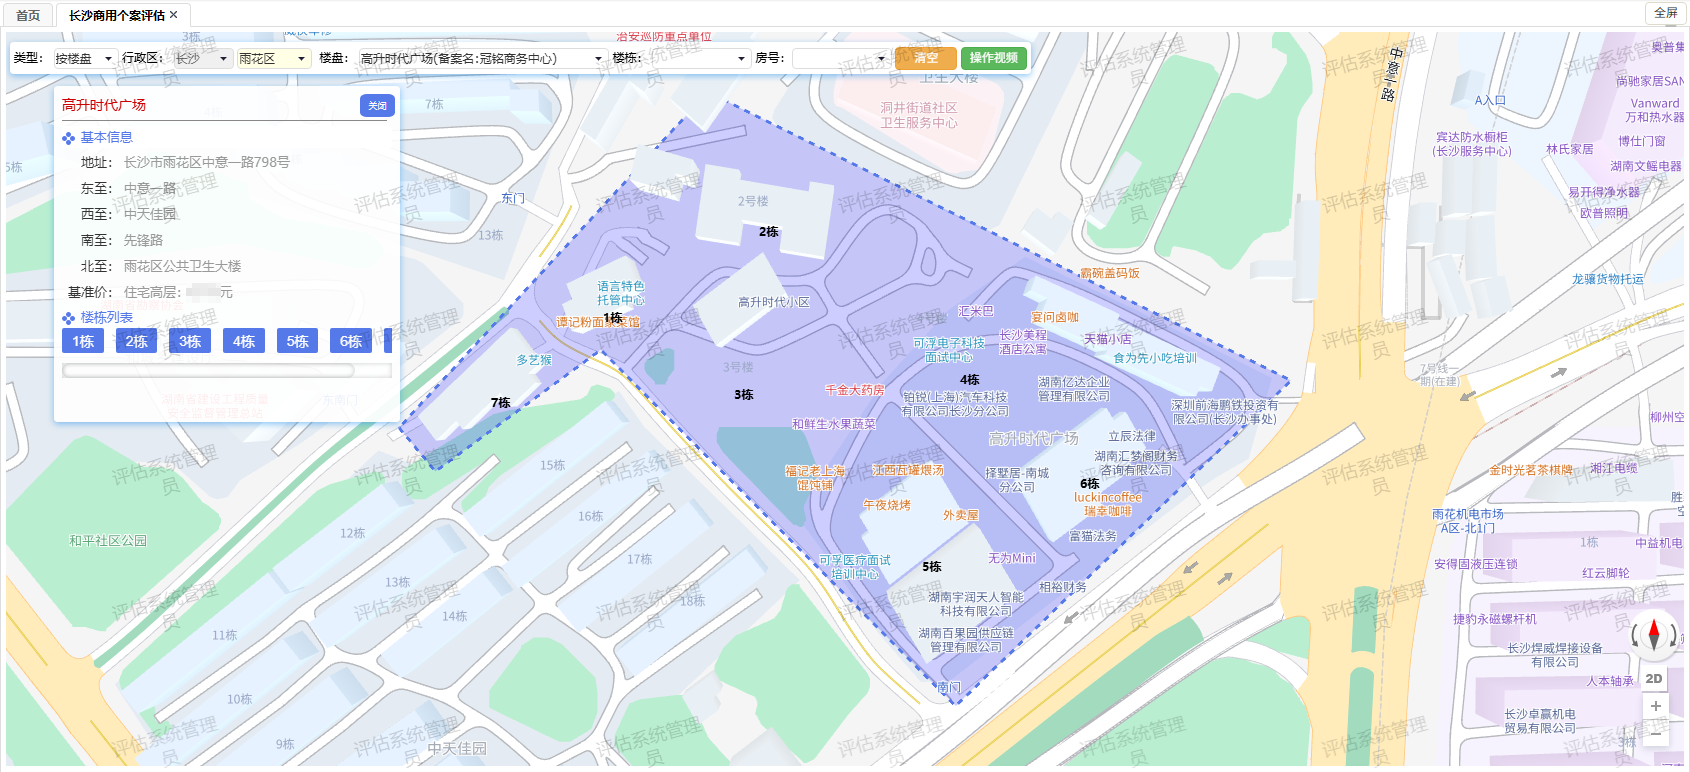Click the 3栋 black label on map
The image size is (1690, 772).
tap(743, 395)
